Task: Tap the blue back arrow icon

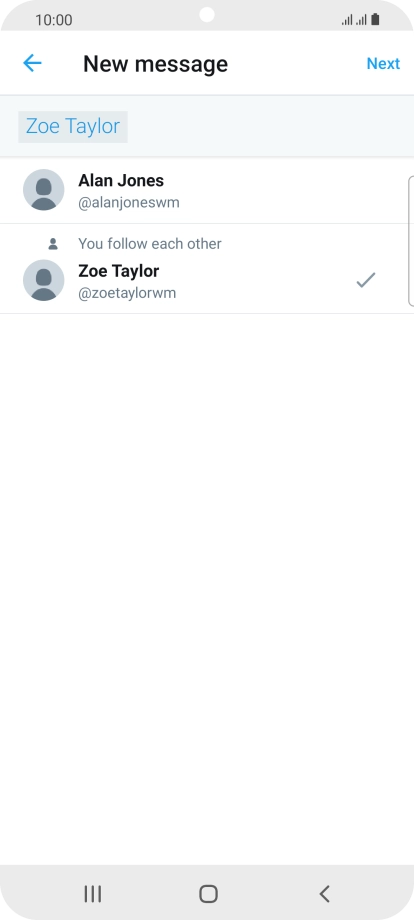Action: point(32,63)
